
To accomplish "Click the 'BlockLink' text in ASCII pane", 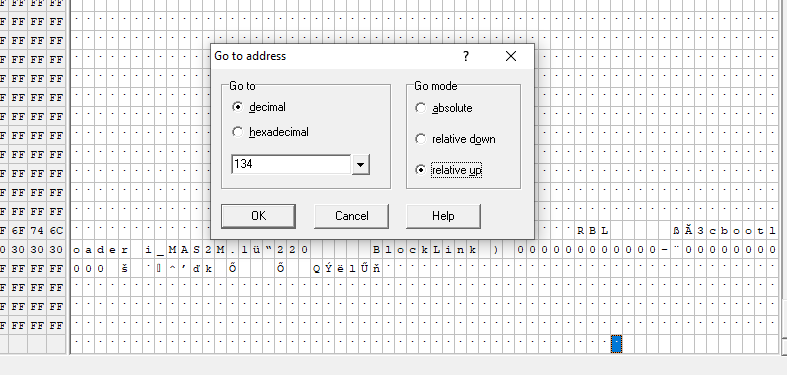I will (x=425, y=249).
